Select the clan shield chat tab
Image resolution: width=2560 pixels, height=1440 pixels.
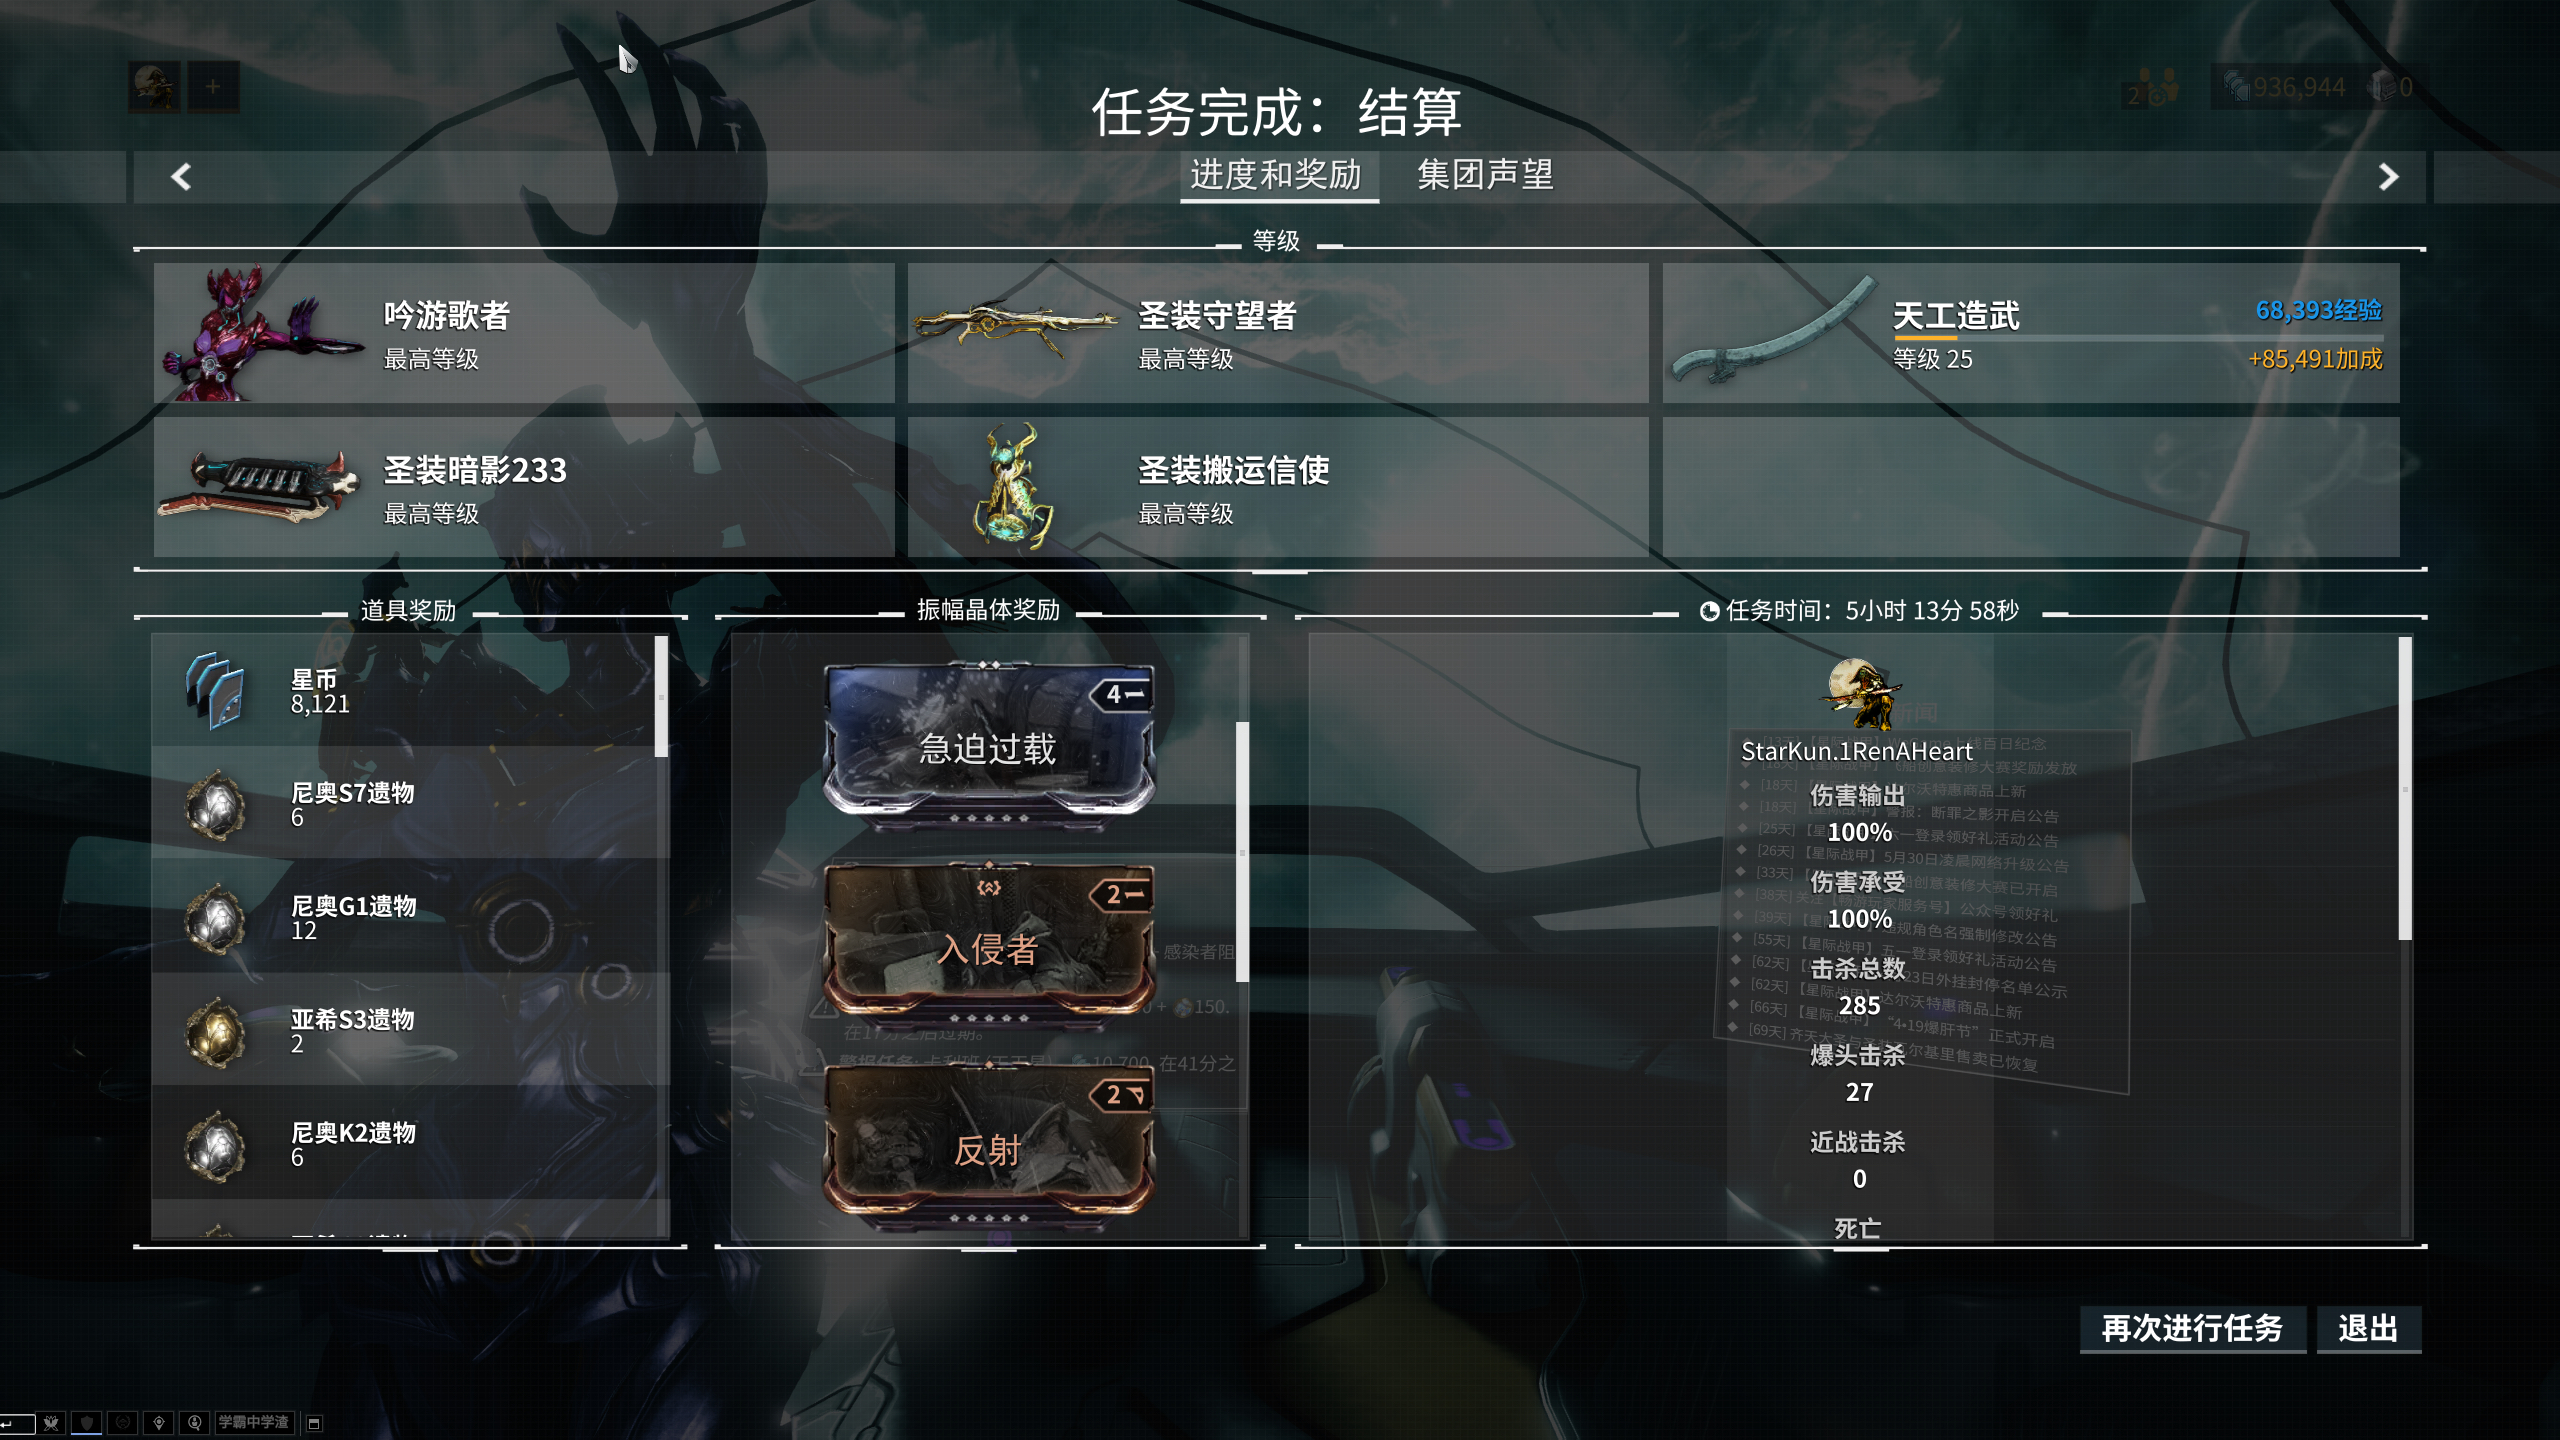87,1422
